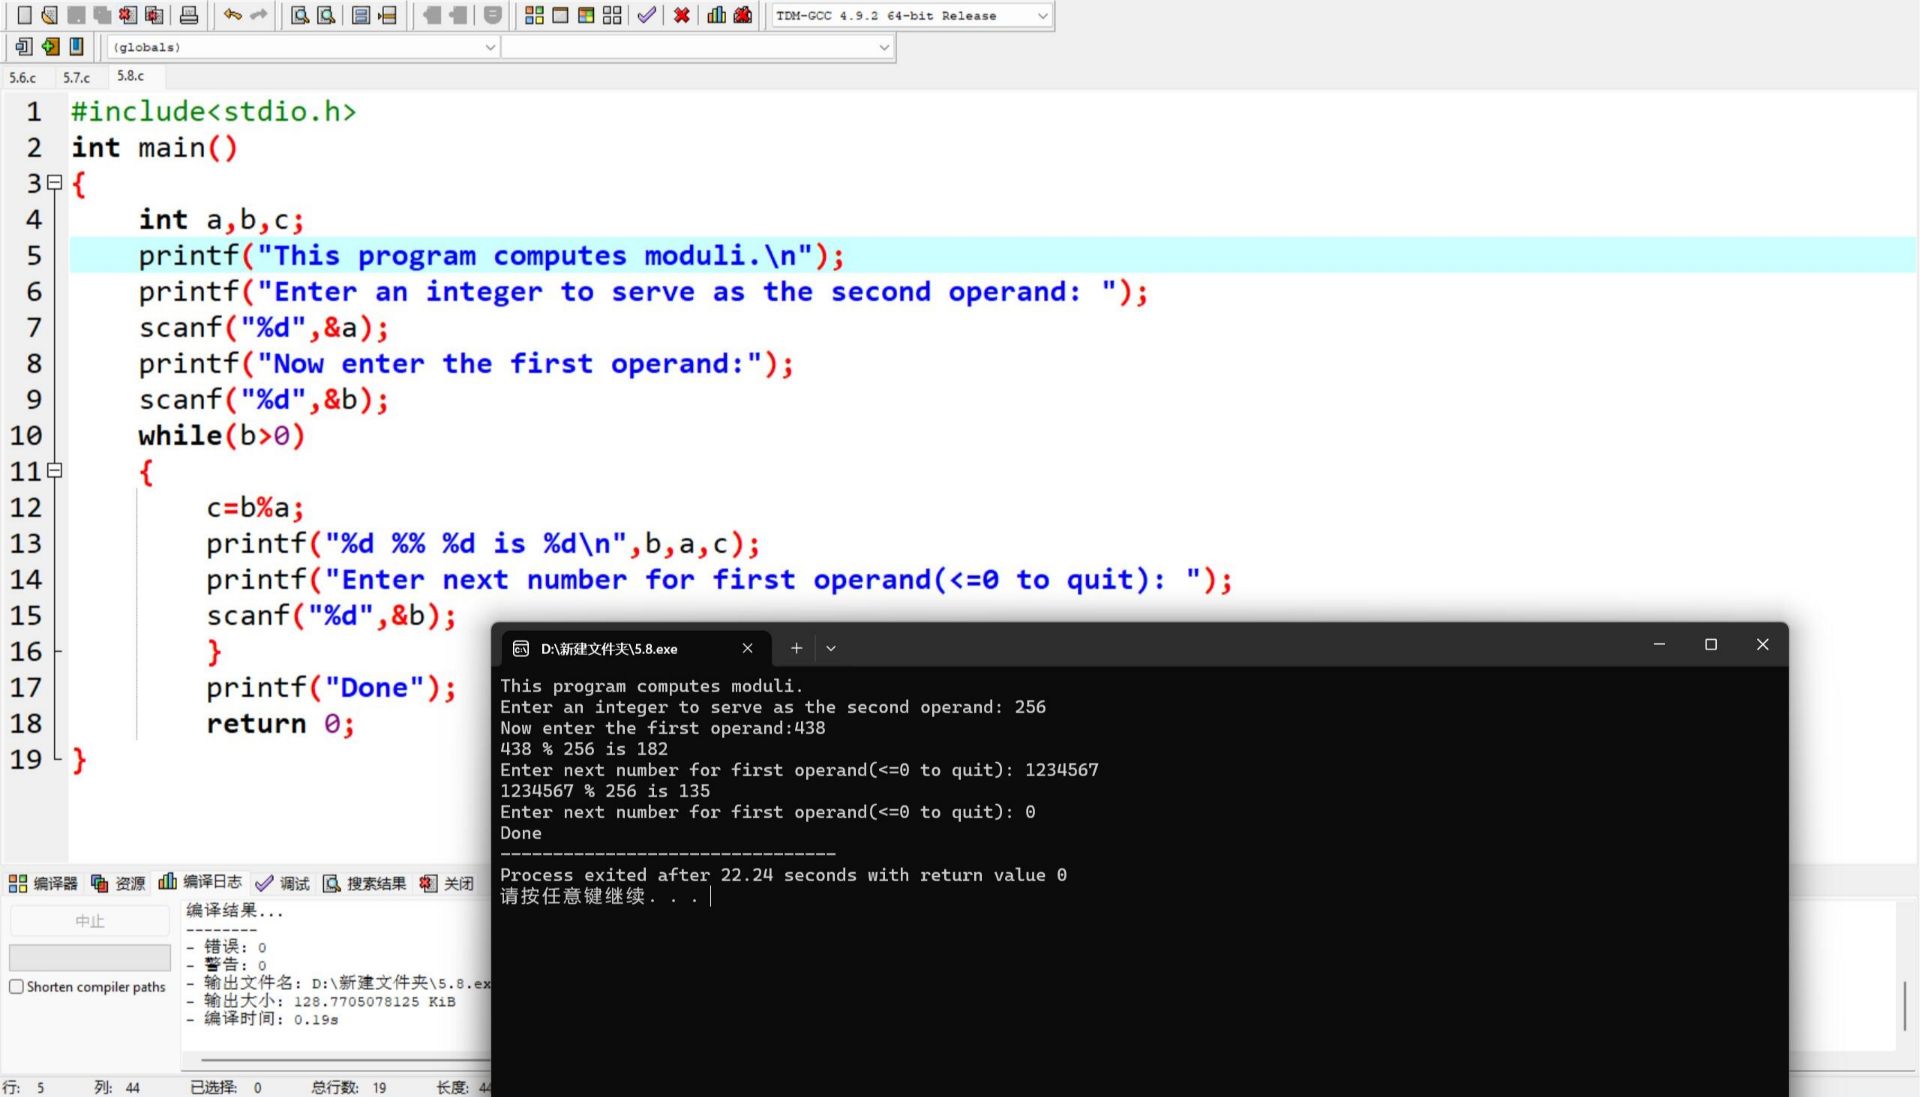
Task: Toggle the Shorten compiler paths checkbox
Action: tap(16, 987)
